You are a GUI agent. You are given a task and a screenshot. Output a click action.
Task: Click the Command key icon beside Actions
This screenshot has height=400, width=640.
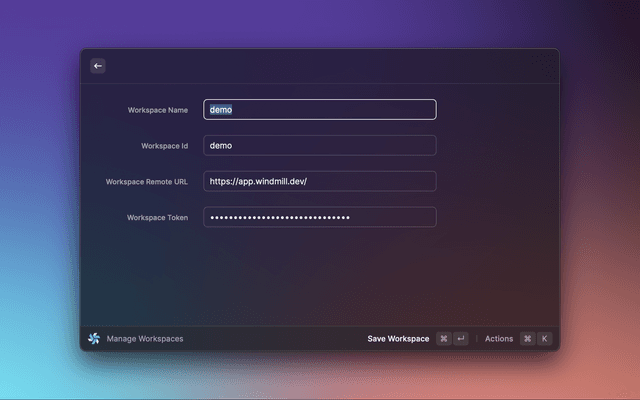pos(527,339)
